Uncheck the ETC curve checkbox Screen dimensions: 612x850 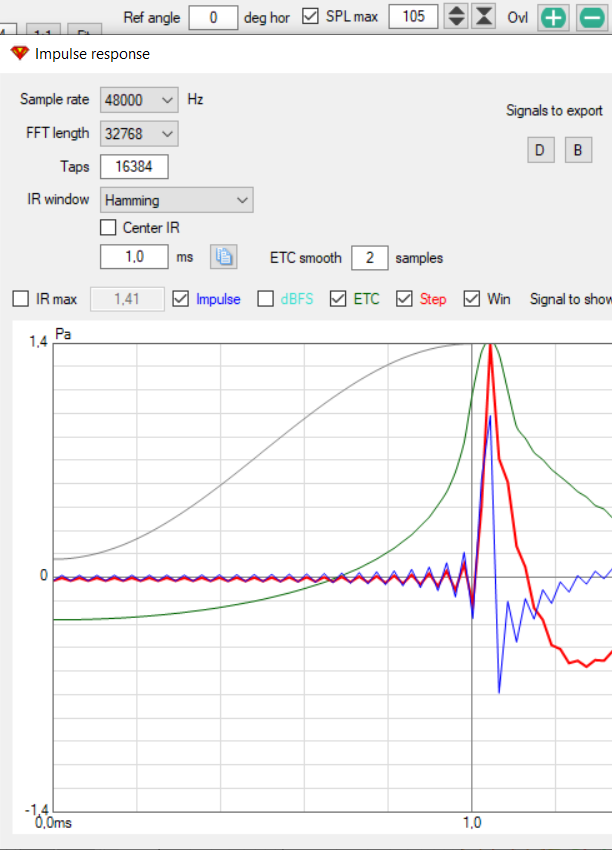(338, 299)
